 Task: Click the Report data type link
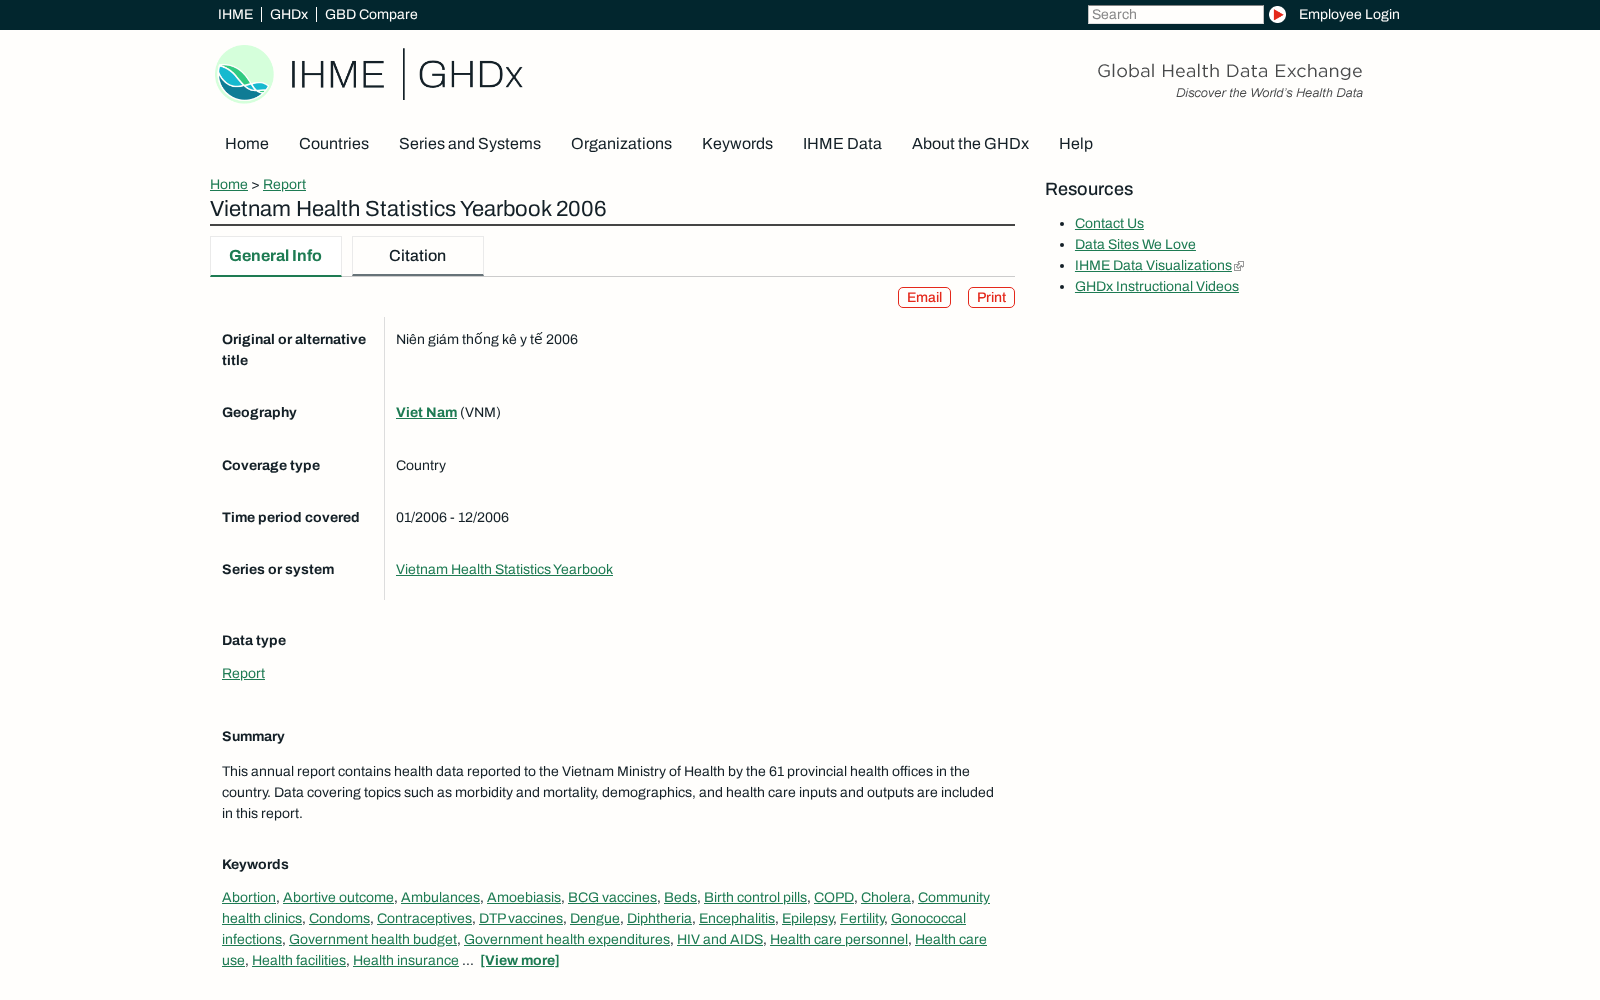[243, 674]
